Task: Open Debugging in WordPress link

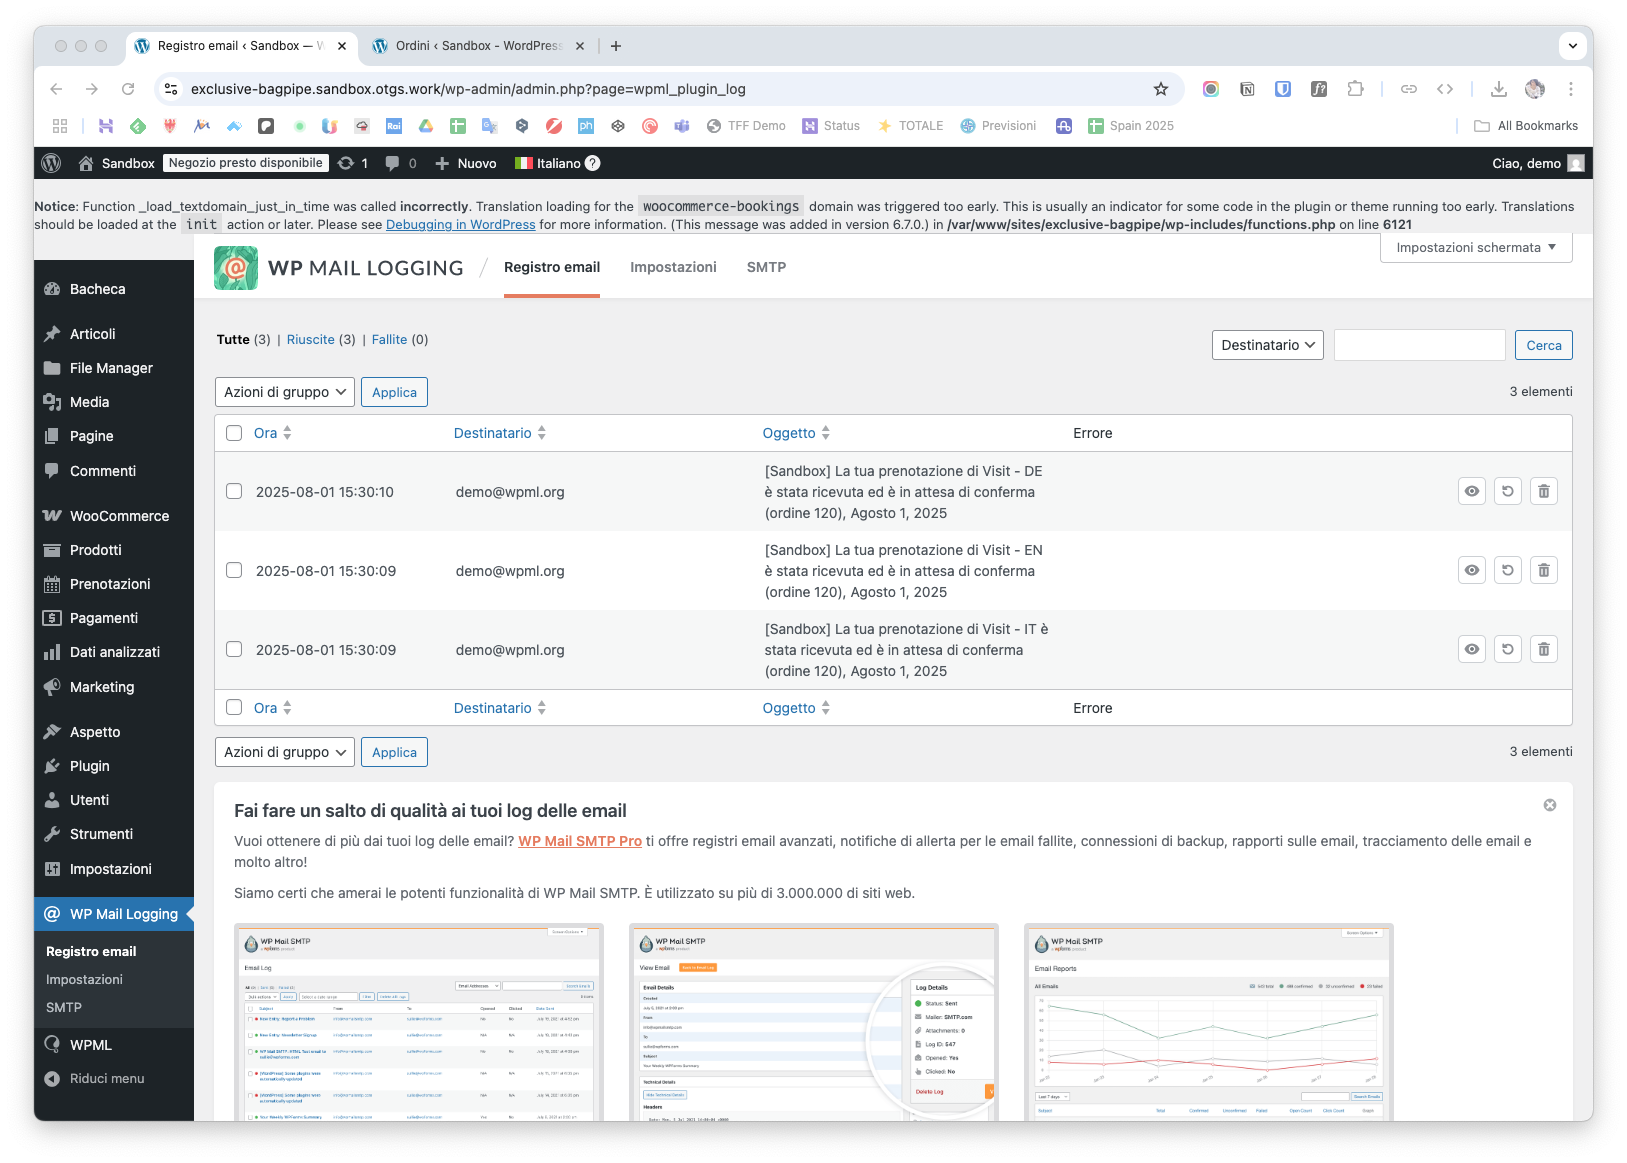Action: pyautogui.click(x=461, y=224)
